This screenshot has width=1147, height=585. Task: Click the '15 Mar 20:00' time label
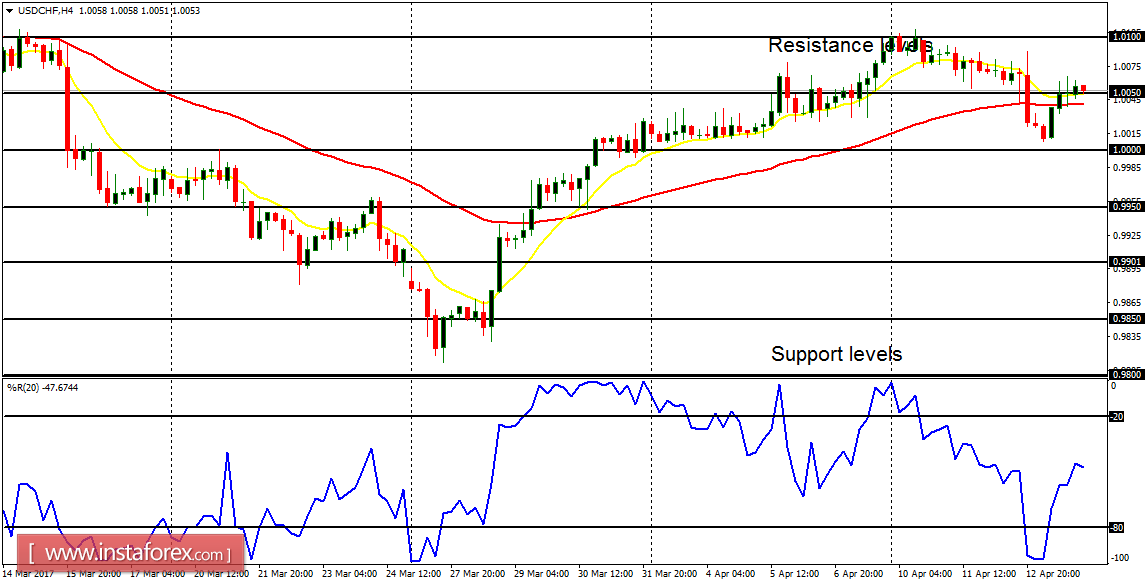point(93,573)
